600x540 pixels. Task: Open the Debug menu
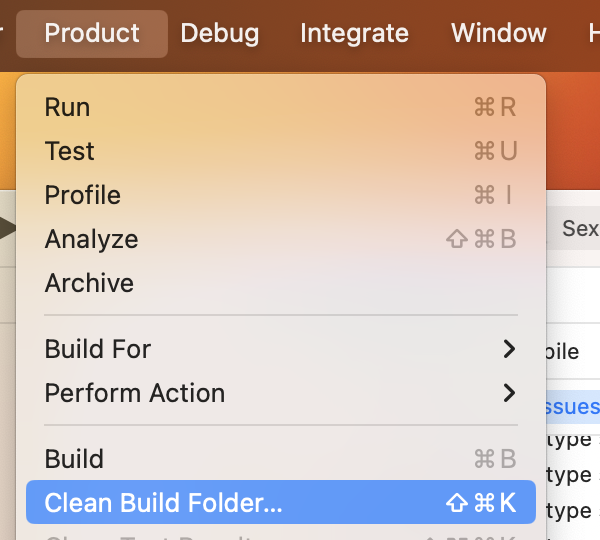point(220,33)
